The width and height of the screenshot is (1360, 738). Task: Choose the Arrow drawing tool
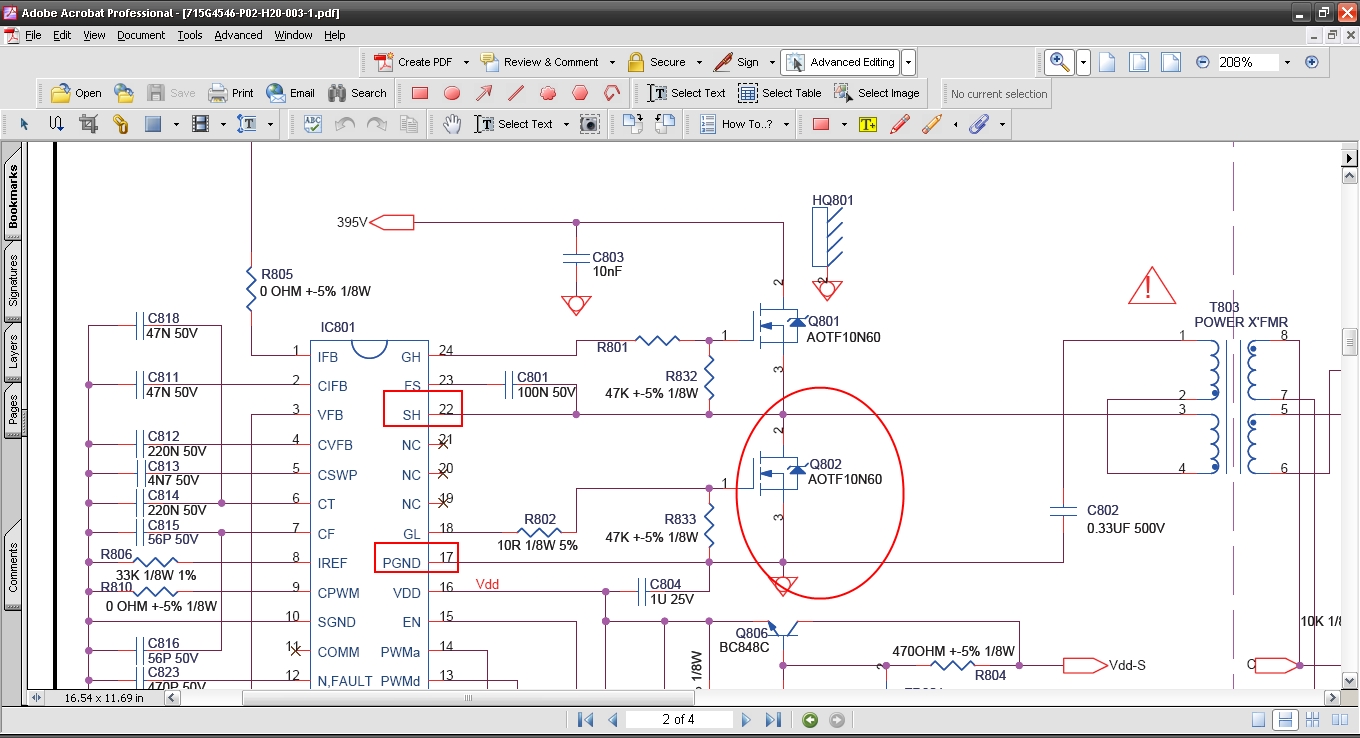484,93
